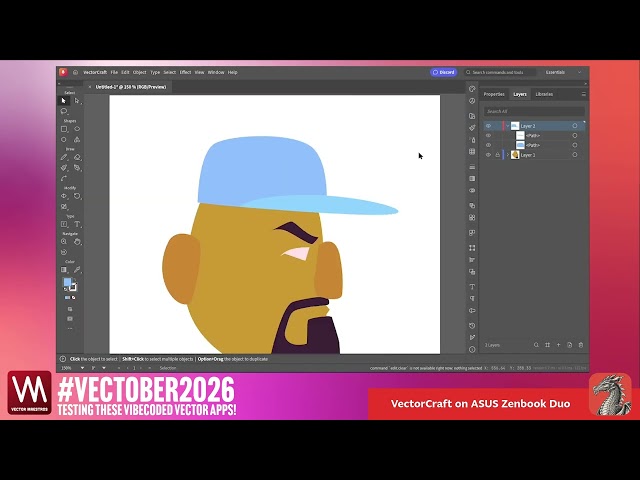Click the Discord button
This screenshot has width=640, height=480.
tap(444, 72)
